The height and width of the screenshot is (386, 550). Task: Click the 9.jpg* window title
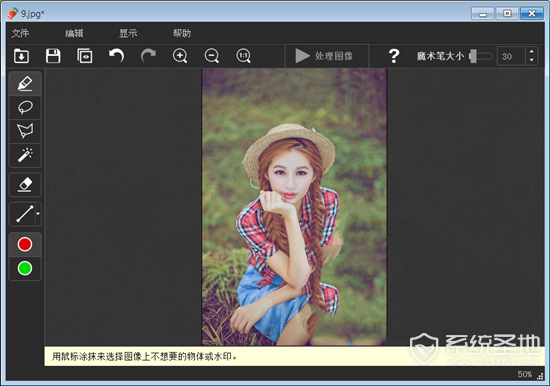tap(32, 14)
